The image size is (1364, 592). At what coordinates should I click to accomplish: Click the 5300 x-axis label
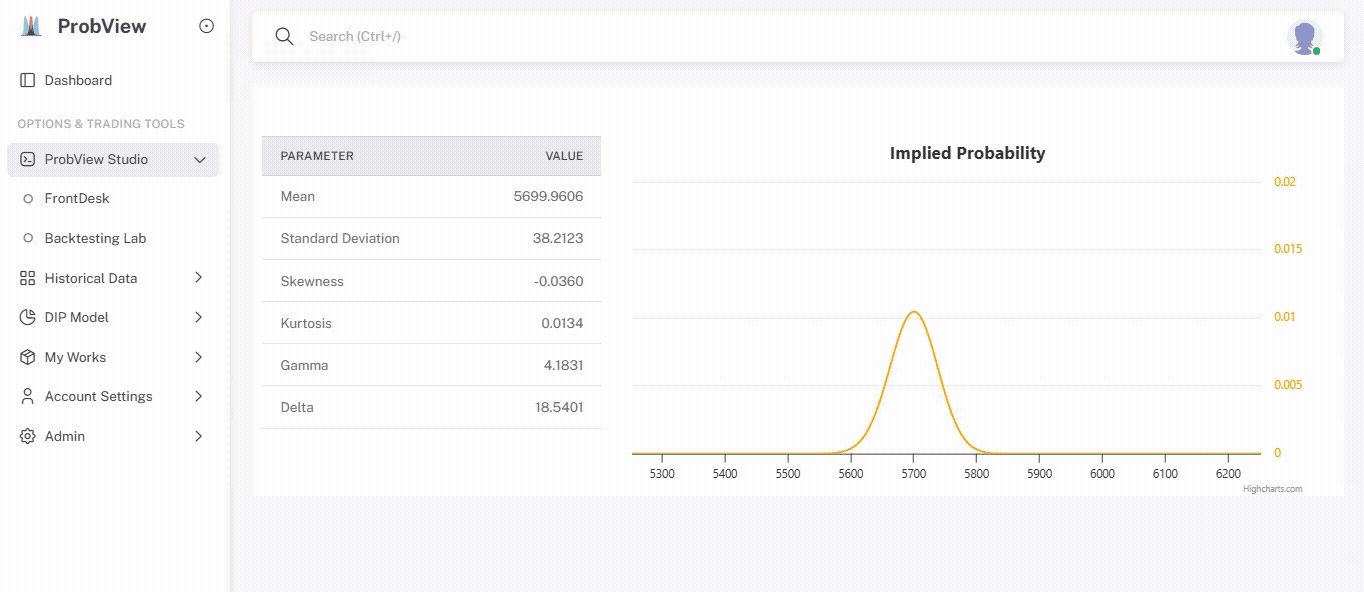coord(662,473)
